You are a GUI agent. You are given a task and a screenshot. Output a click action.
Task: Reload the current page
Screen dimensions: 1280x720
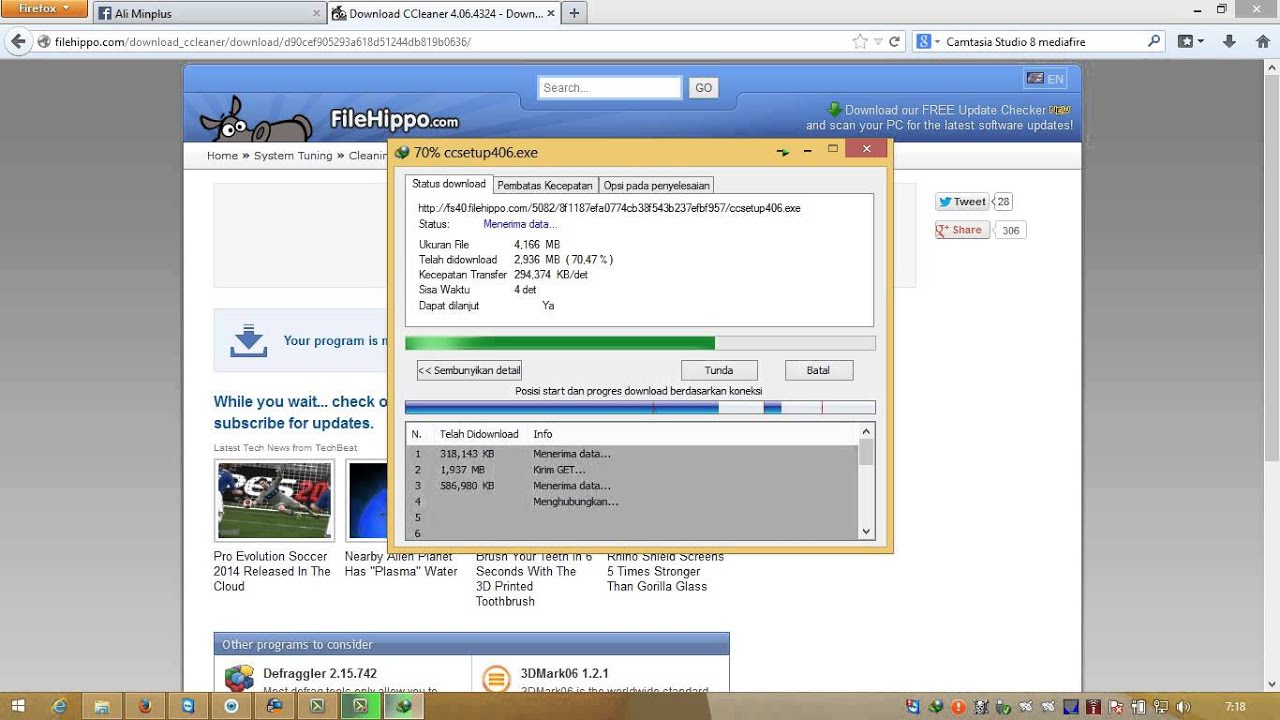click(895, 42)
